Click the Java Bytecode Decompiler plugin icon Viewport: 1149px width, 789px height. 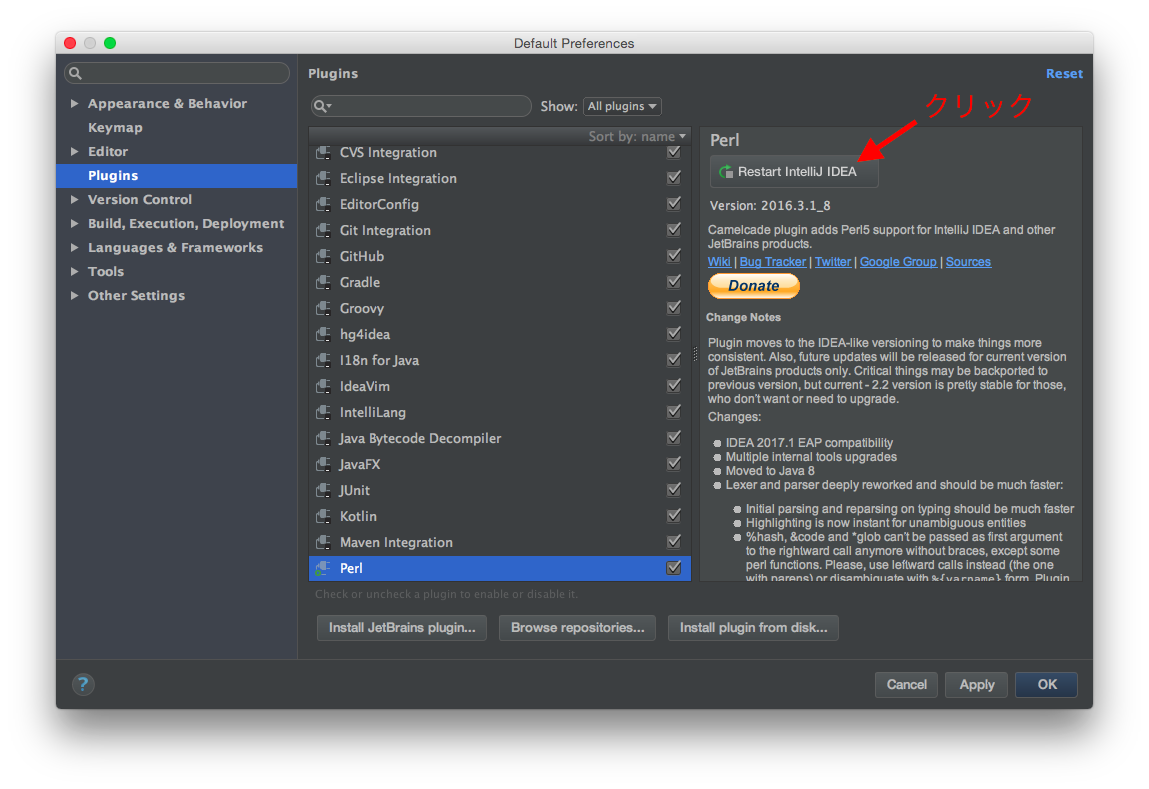pos(323,438)
